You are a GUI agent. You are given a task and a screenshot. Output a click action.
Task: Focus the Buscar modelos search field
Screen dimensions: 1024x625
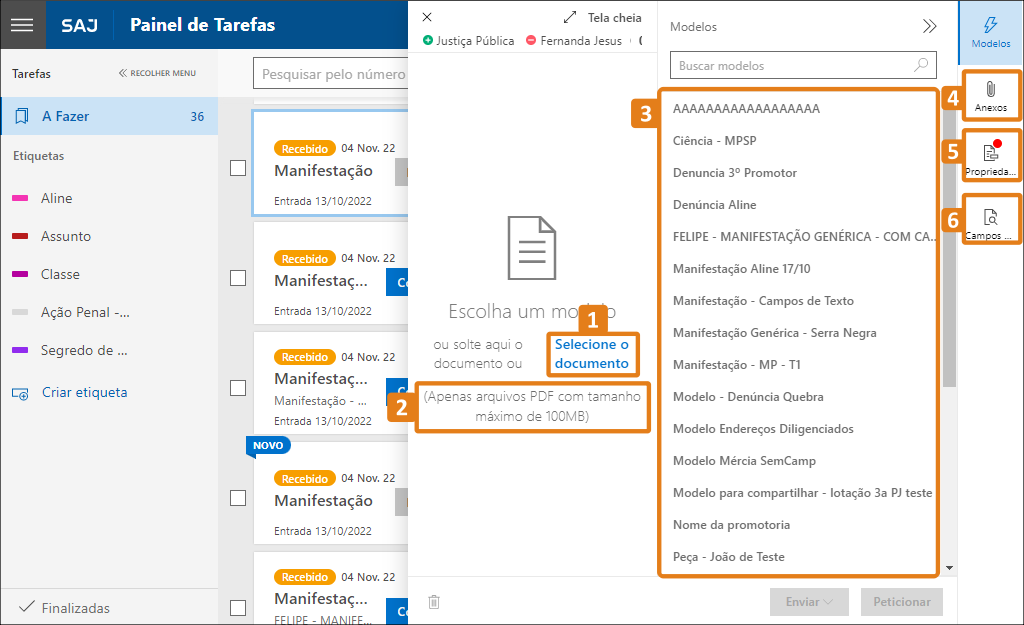point(795,66)
